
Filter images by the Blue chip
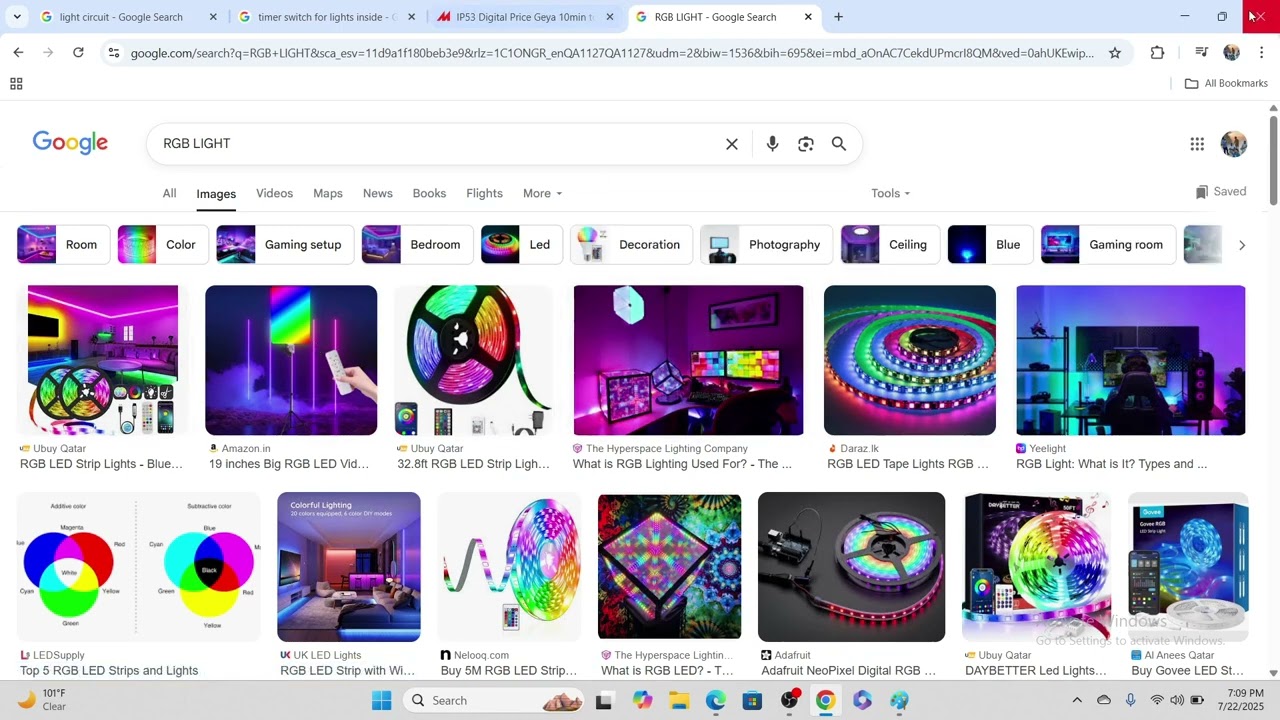tap(989, 245)
